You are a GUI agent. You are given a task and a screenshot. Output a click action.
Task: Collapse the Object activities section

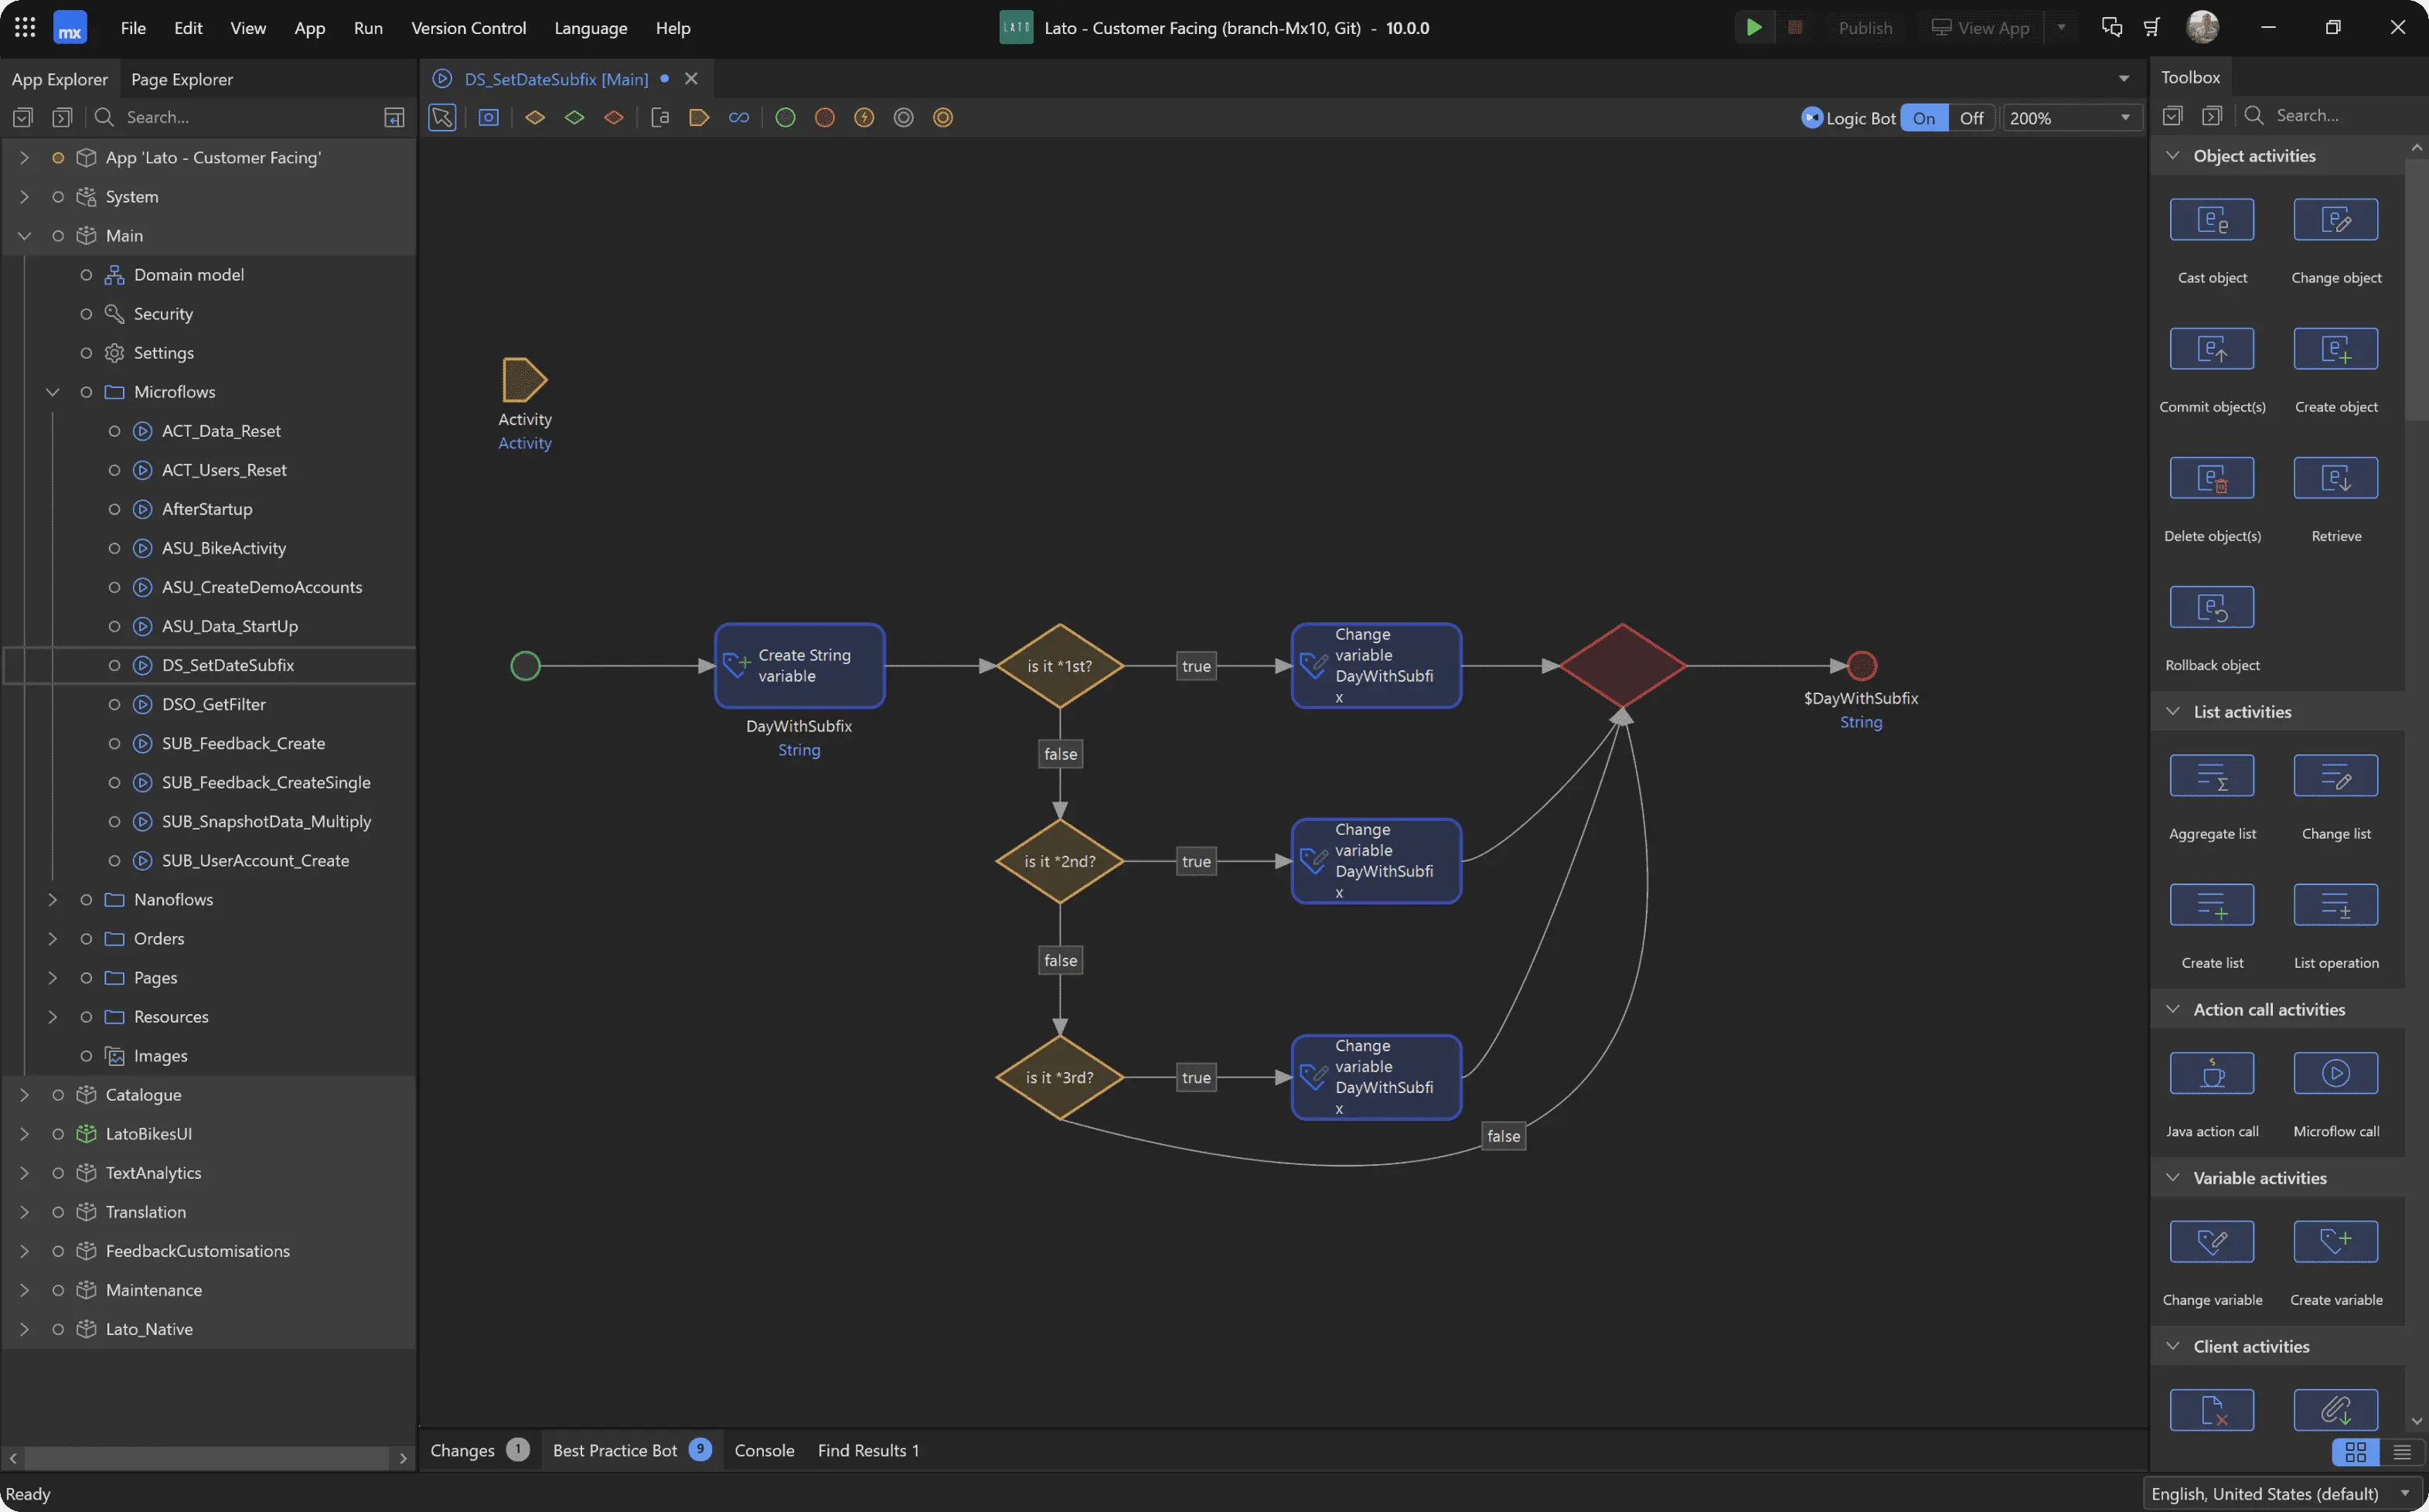[x=2172, y=156]
